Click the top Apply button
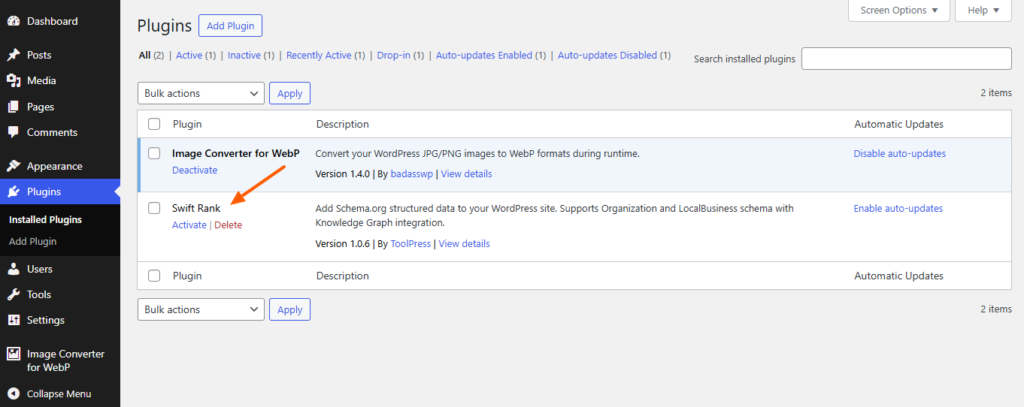Screen dimensions: 1024x407 pyautogui.click(x=290, y=93)
